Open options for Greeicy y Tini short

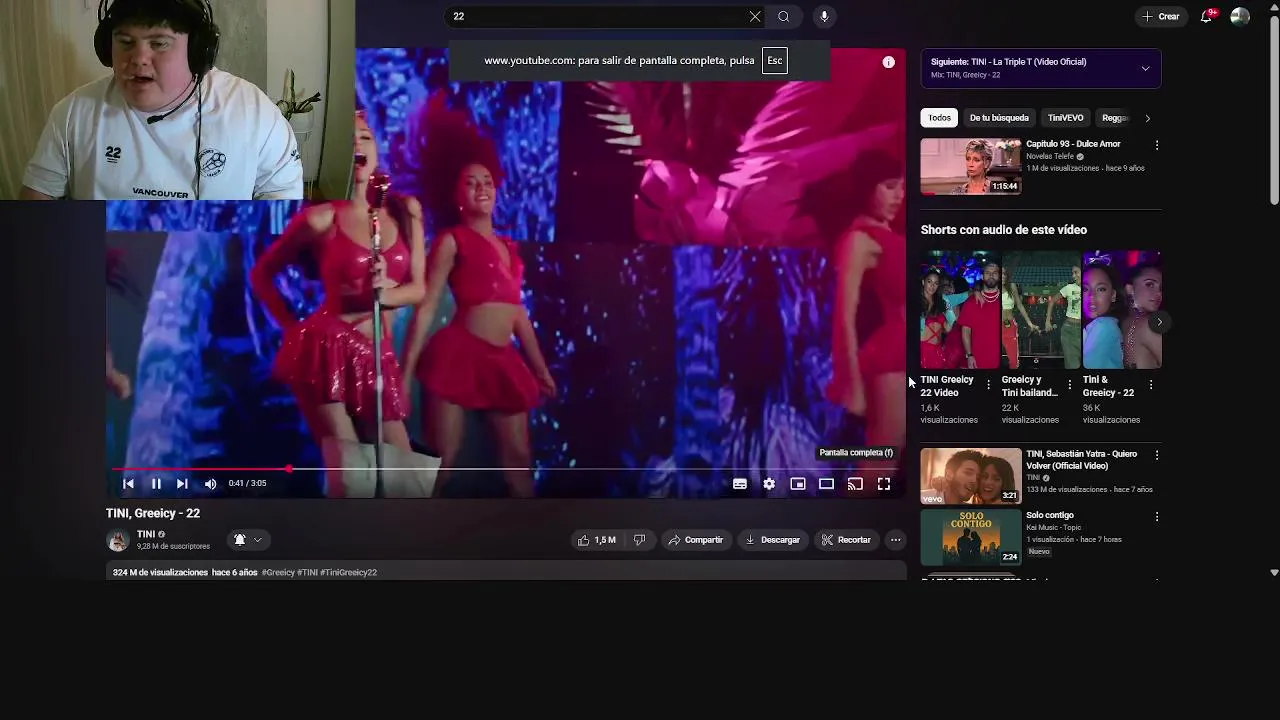coord(1070,385)
